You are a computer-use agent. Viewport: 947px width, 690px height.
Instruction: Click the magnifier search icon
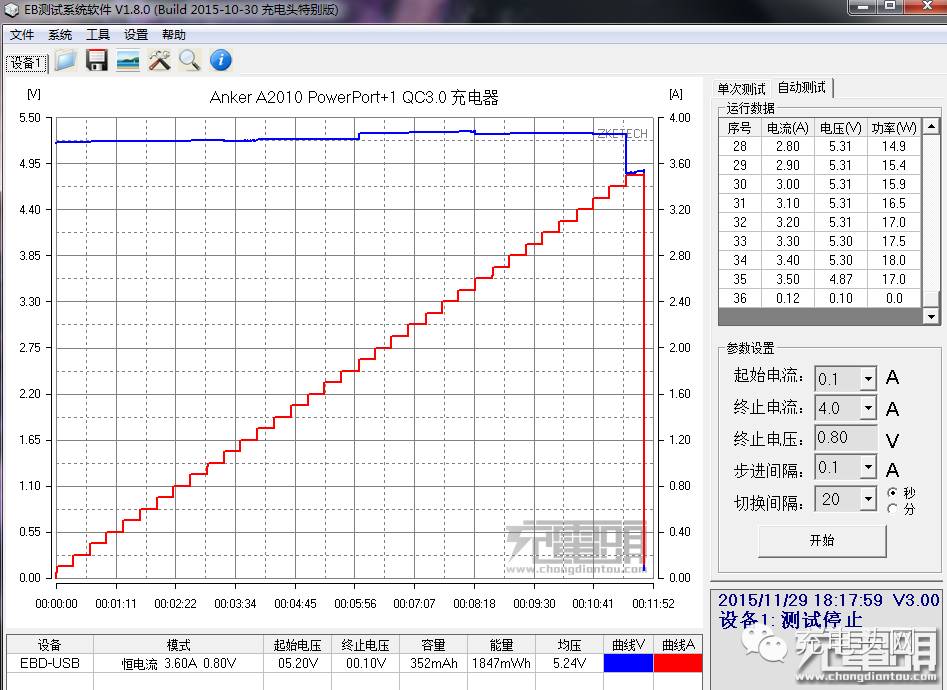pos(190,60)
